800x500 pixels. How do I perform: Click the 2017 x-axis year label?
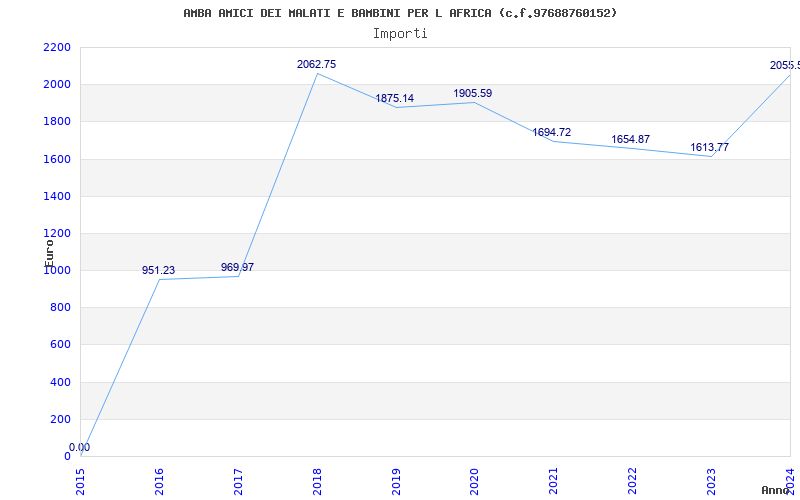pyautogui.click(x=238, y=481)
